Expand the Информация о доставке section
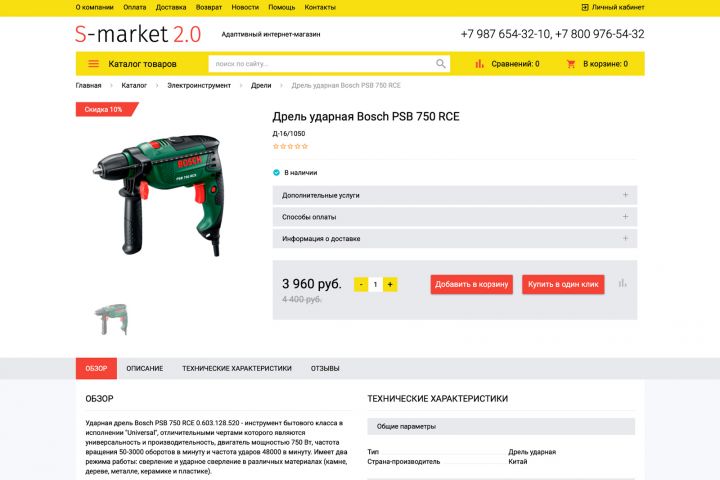 (x=455, y=238)
